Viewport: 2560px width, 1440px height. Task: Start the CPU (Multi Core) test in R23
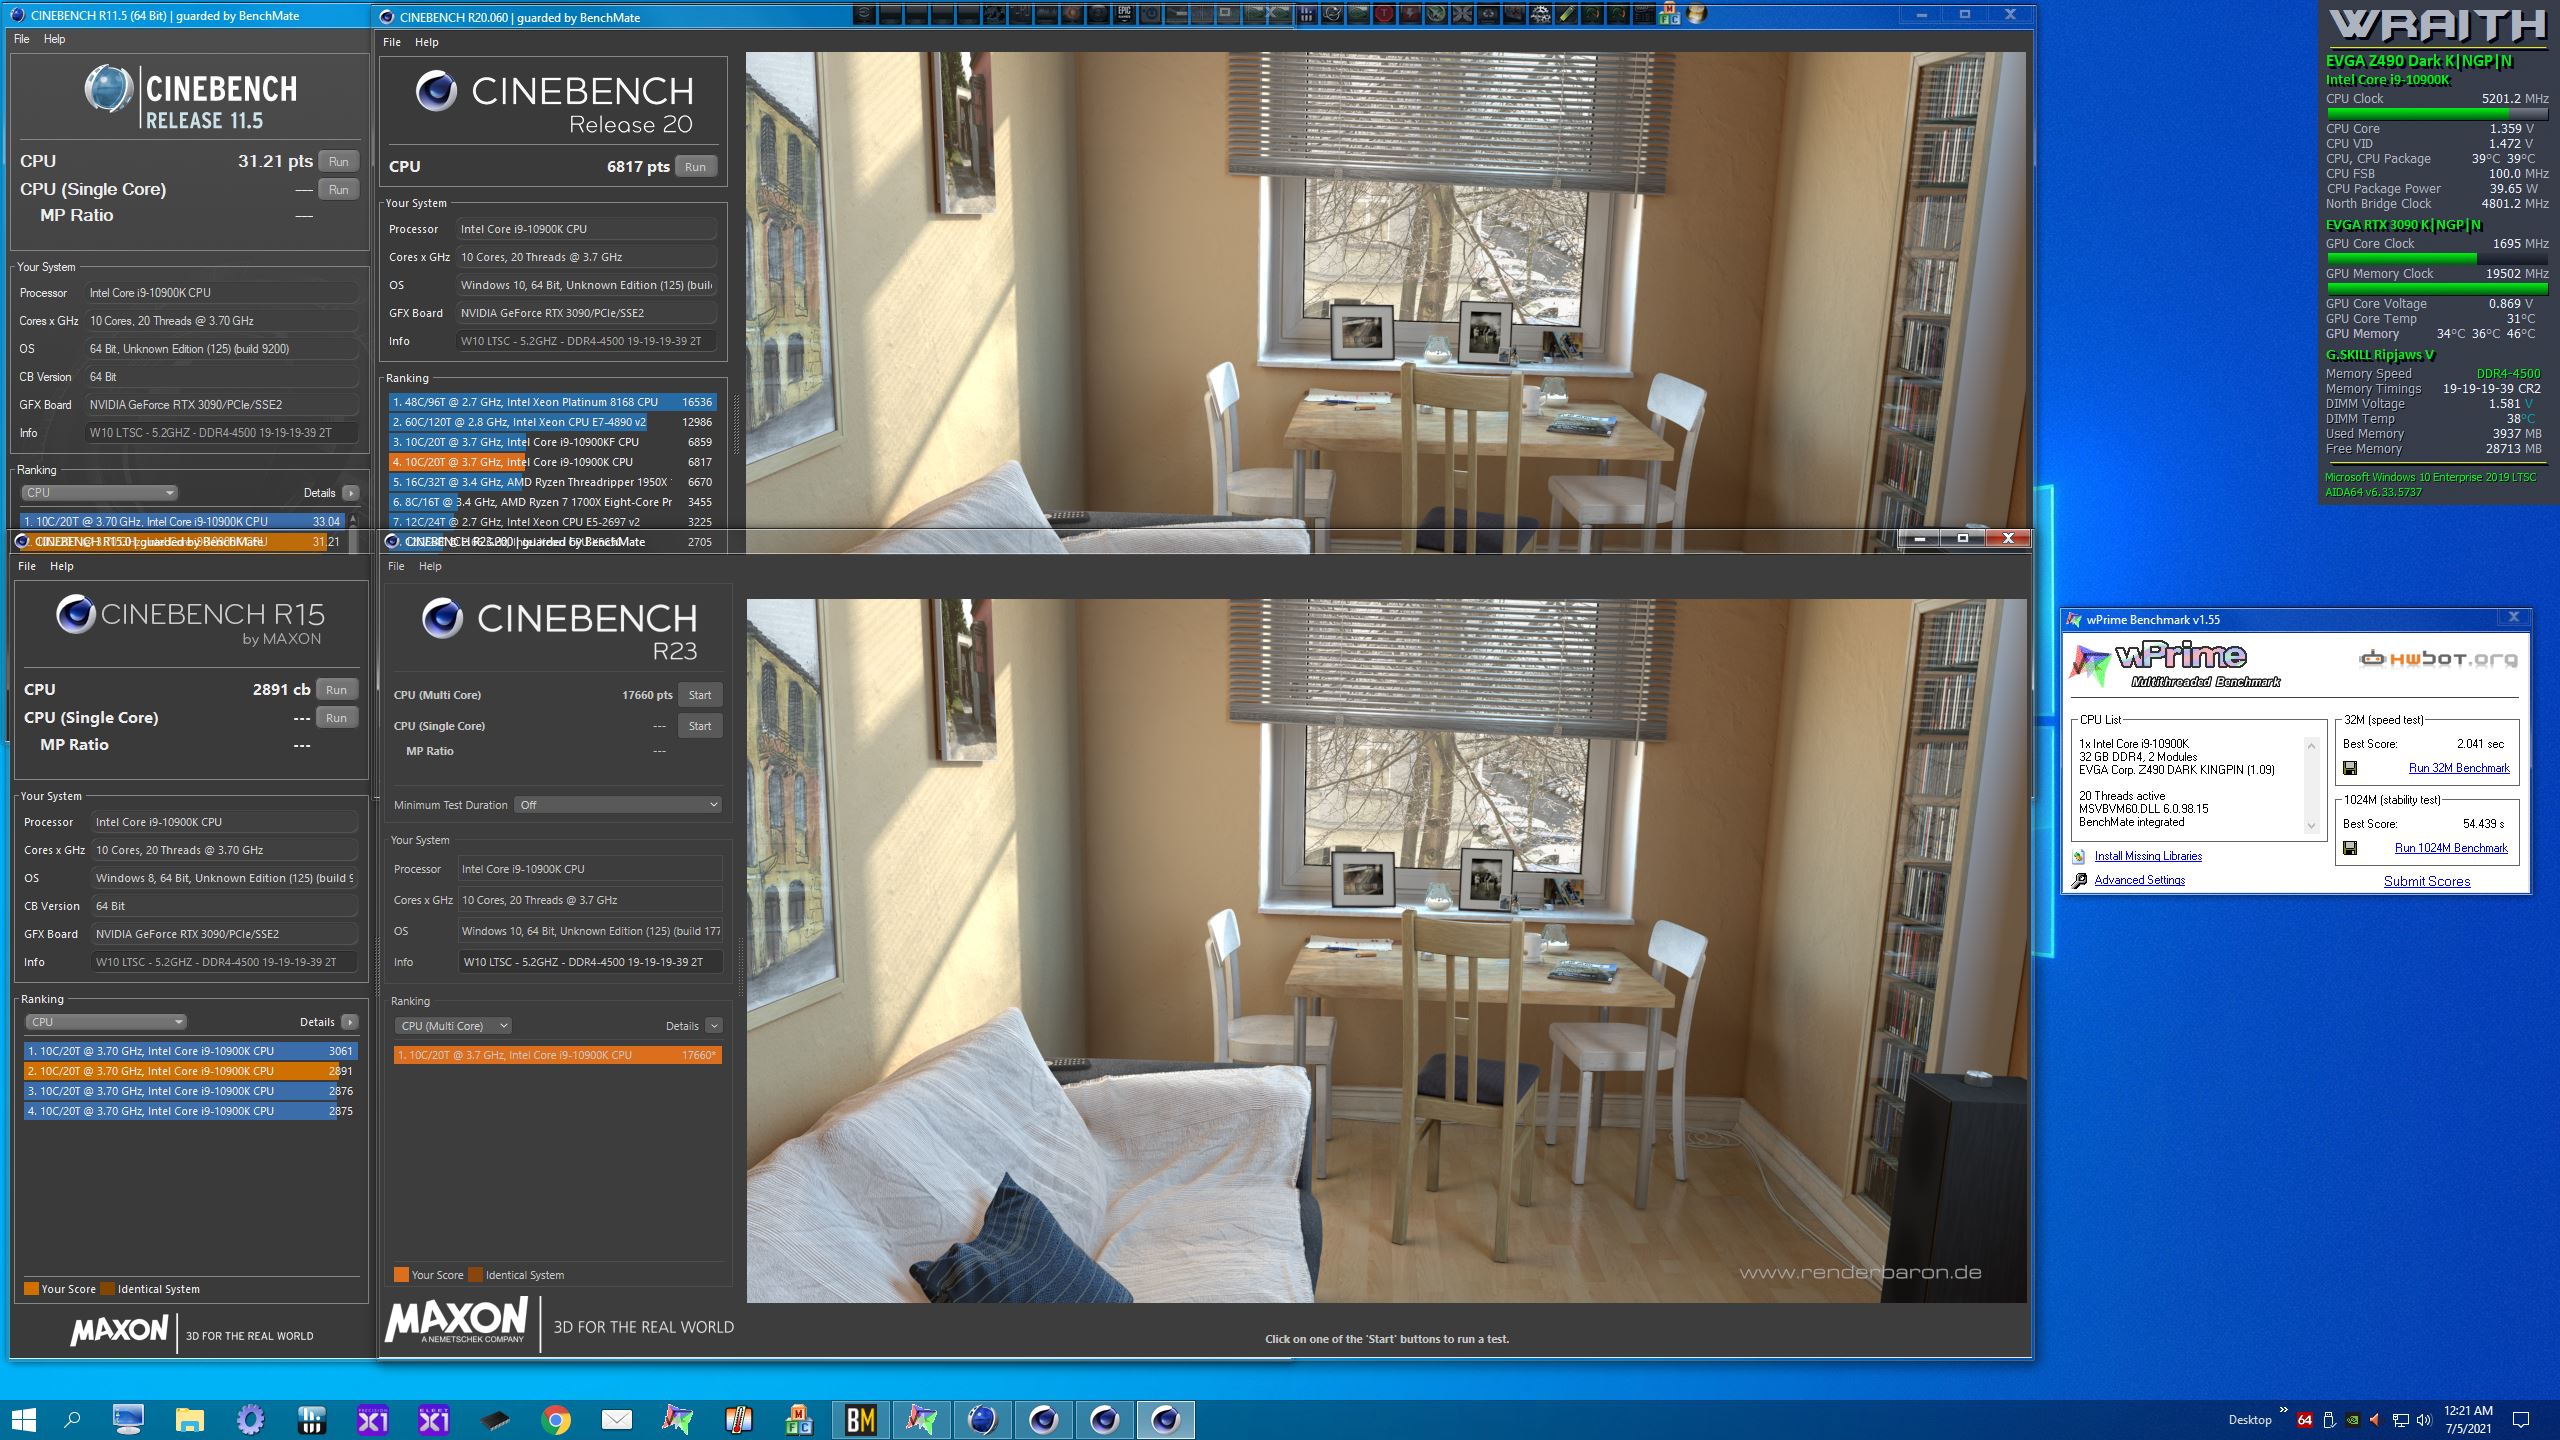[x=699, y=695]
